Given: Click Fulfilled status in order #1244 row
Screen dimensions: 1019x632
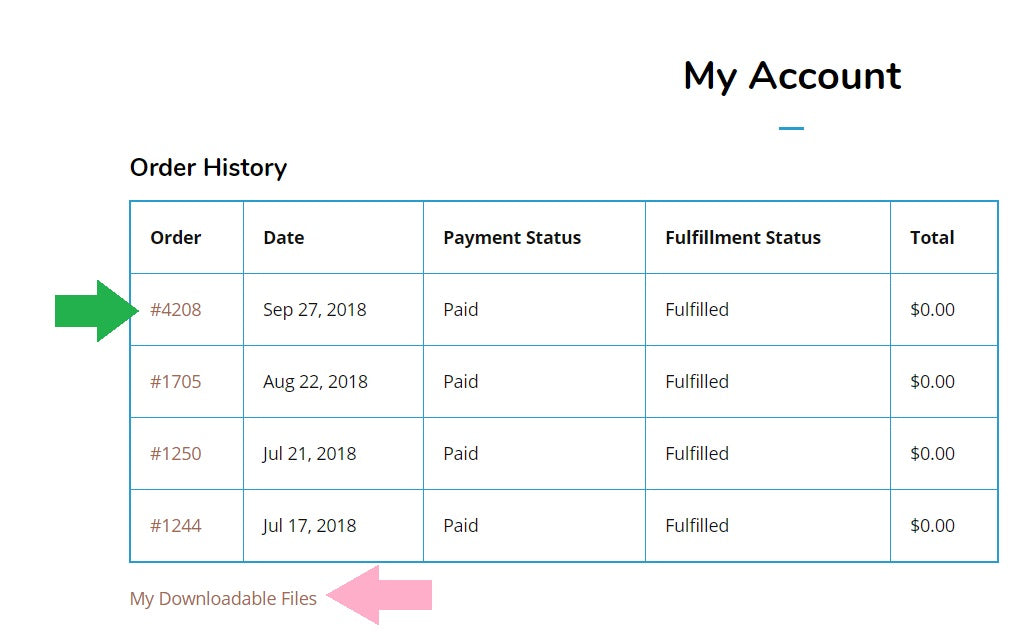Looking at the screenshot, I should [x=697, y=526].
